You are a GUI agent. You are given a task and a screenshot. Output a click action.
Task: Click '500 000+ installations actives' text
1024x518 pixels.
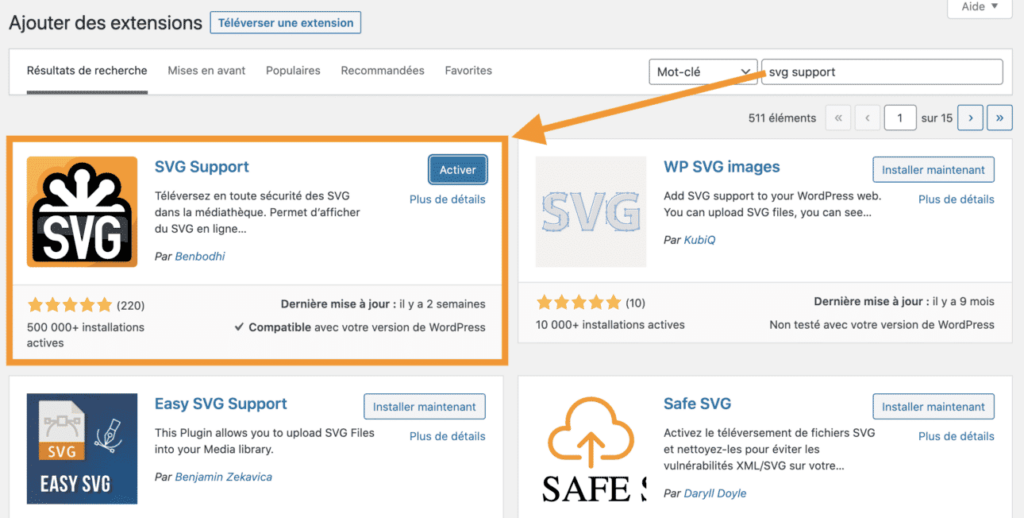86,334
